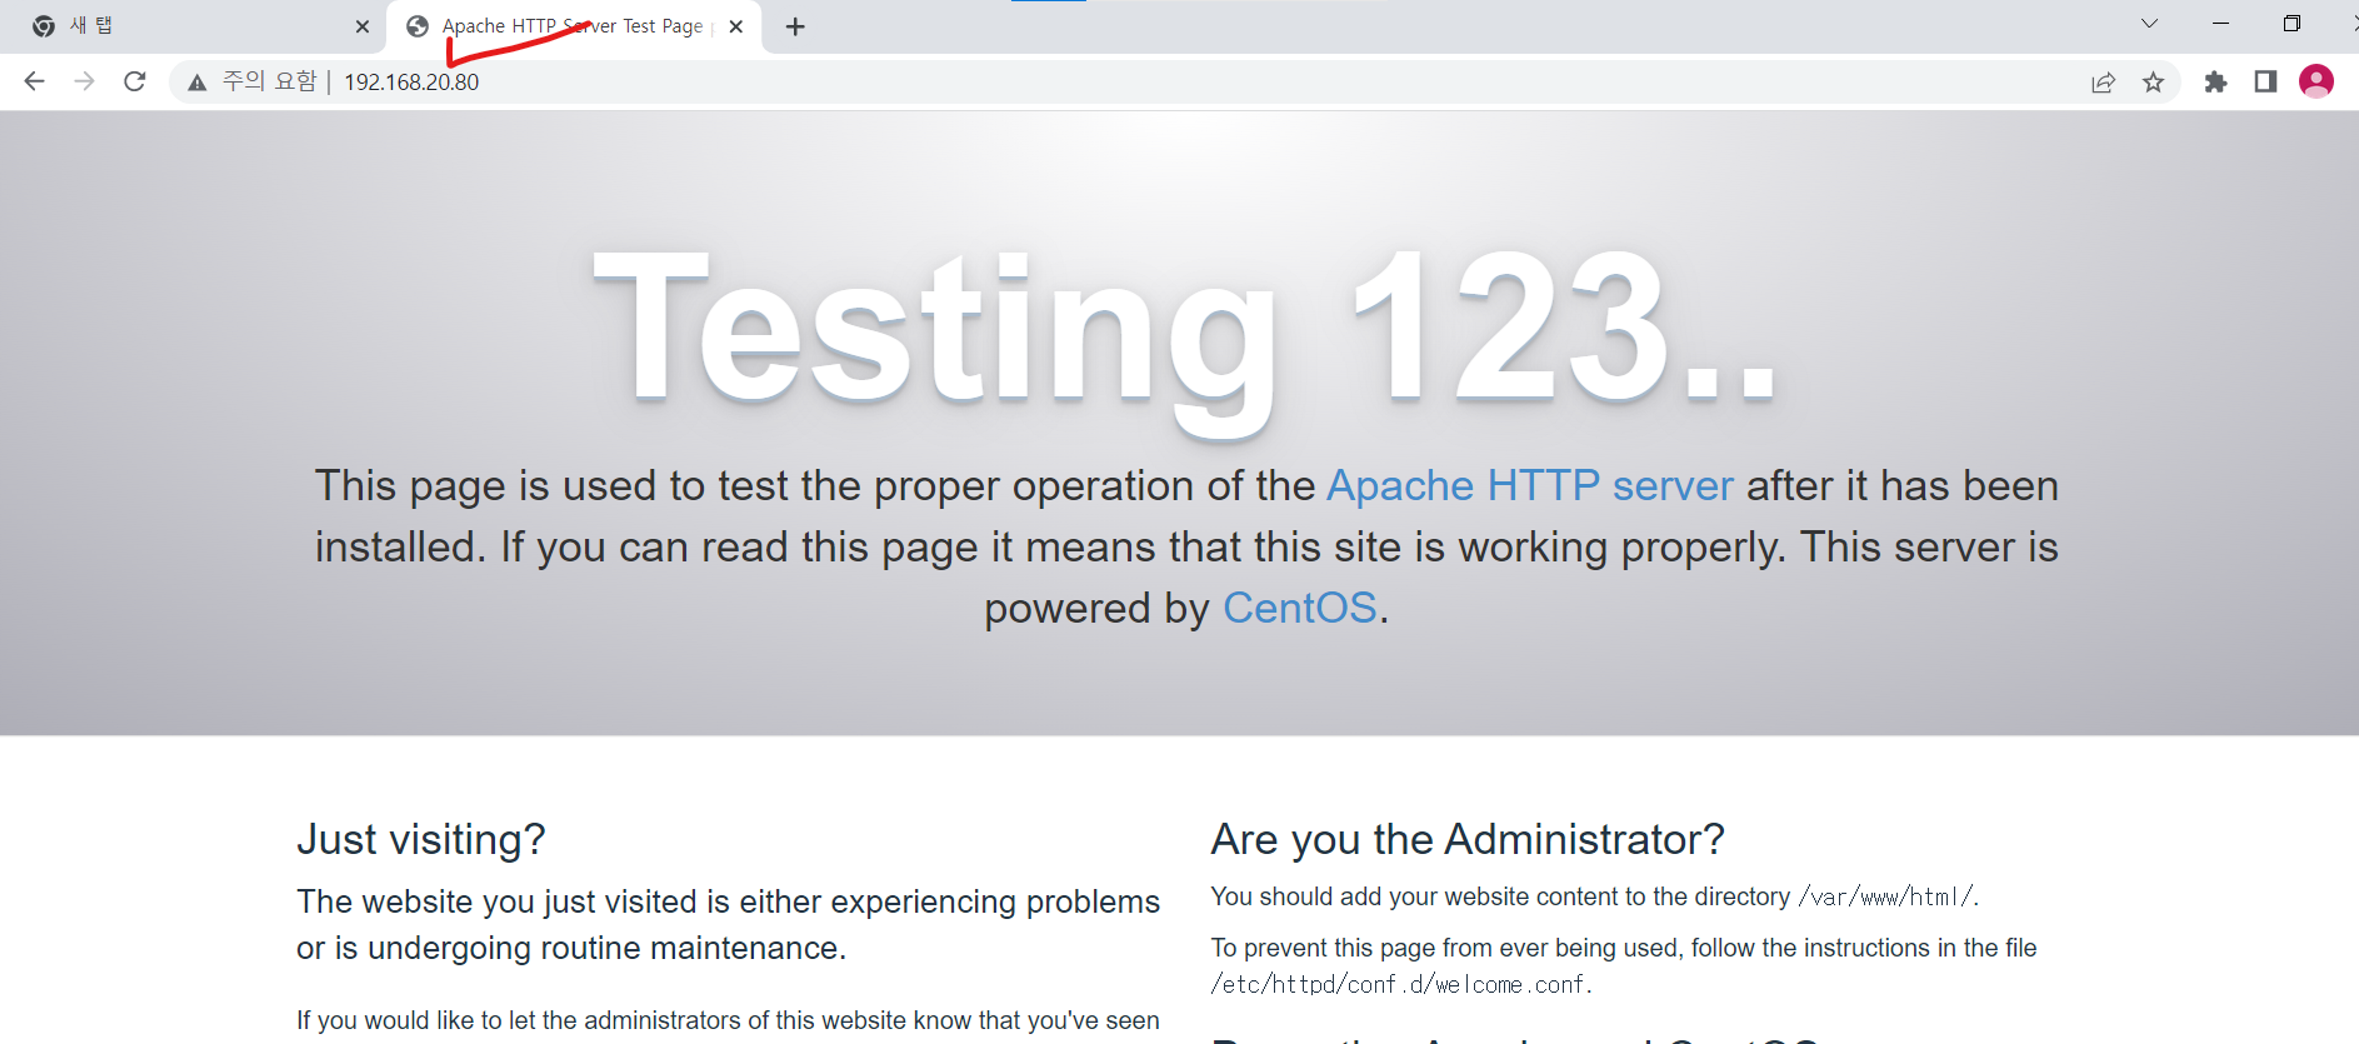The image size is (2360, 1044).
Task: Share this page via share icon
Action: pyautogui.click(x=2103, y=82)
